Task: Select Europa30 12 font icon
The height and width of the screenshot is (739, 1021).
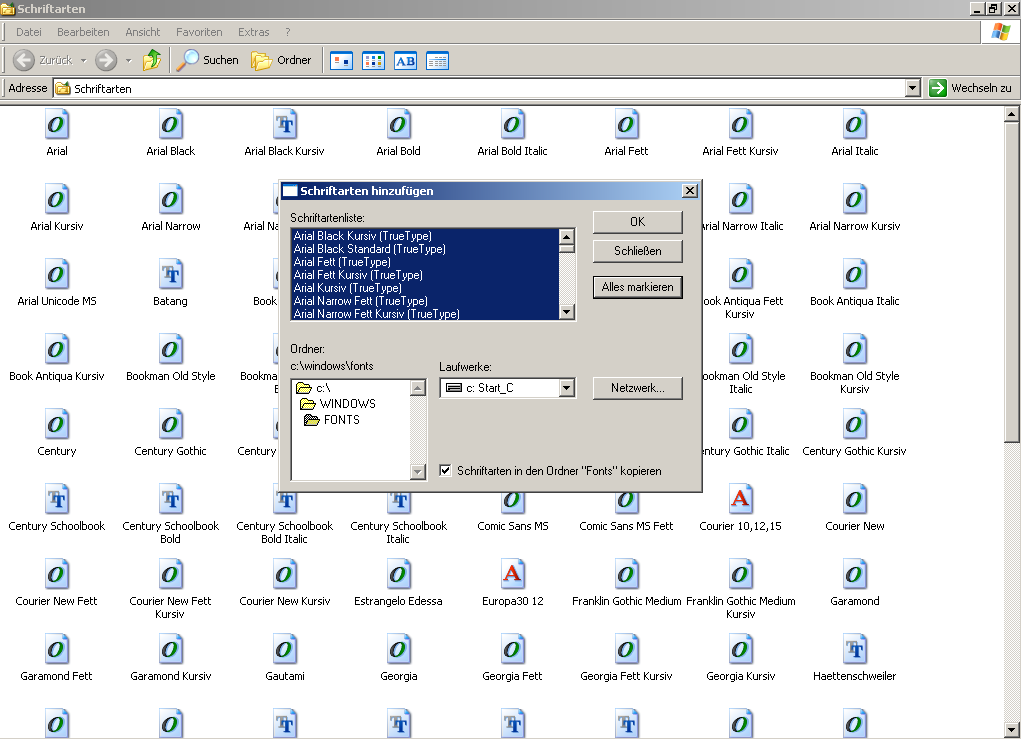Action: (x=512, y=574)
